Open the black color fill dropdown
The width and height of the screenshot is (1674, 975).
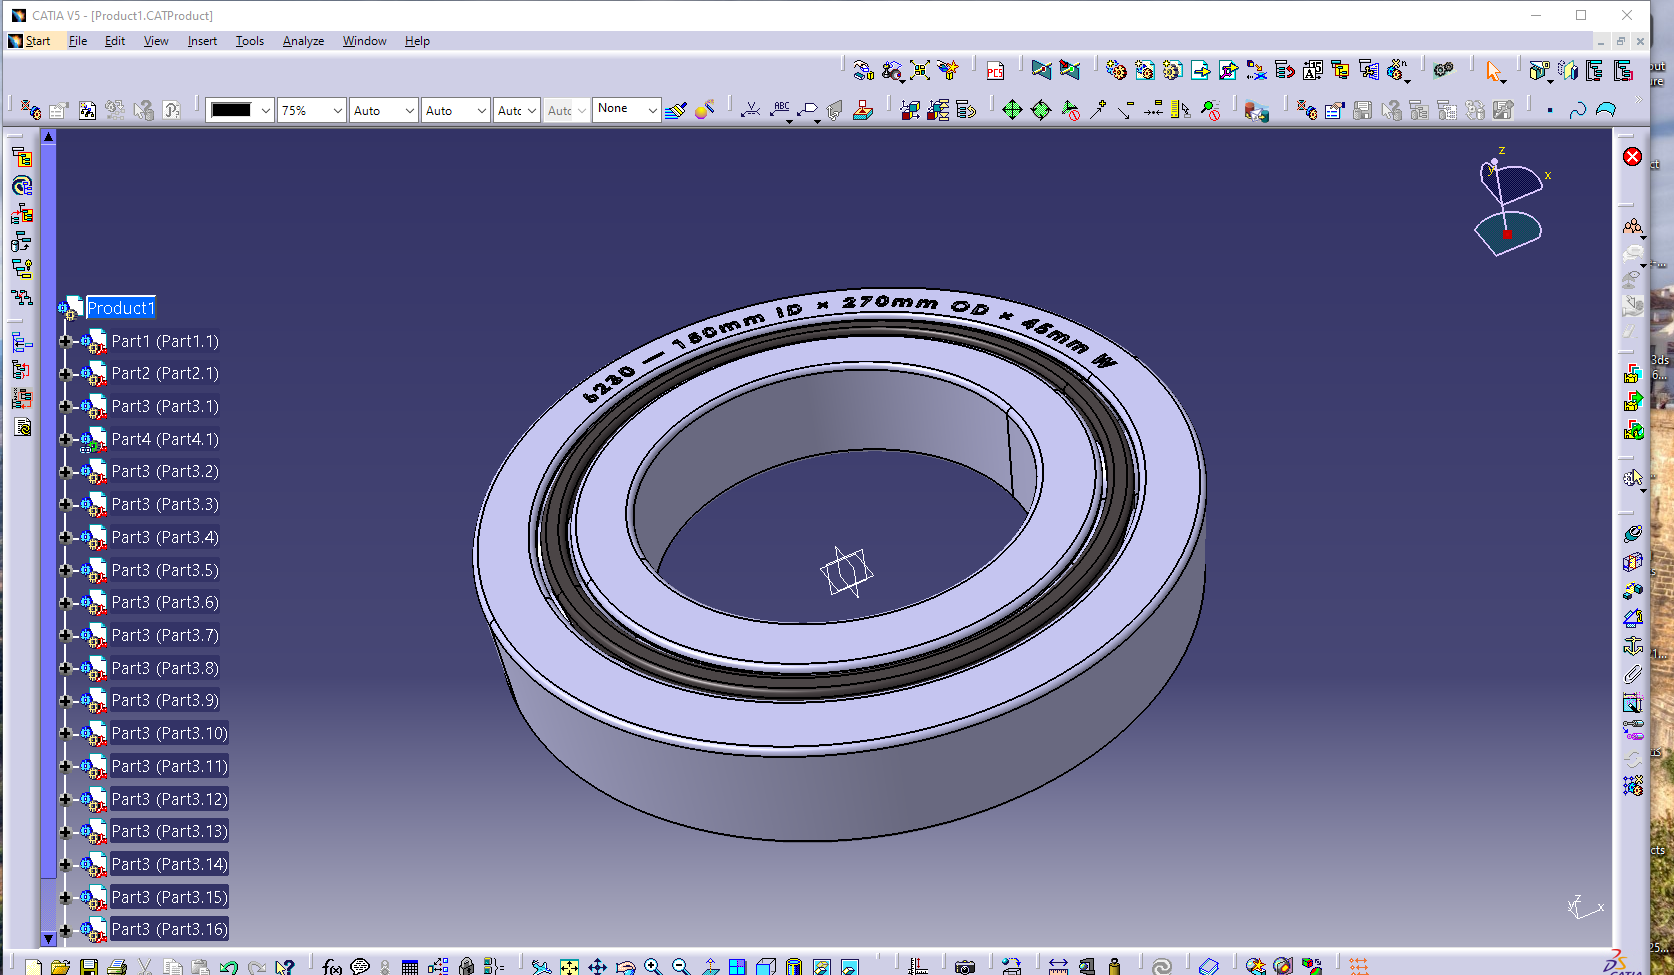pos(266,110)
